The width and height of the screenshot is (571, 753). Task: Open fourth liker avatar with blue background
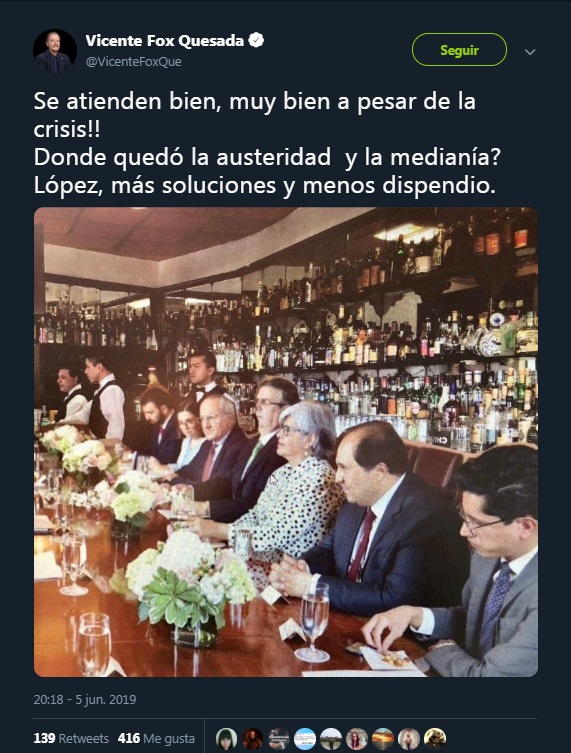[304, 739]
